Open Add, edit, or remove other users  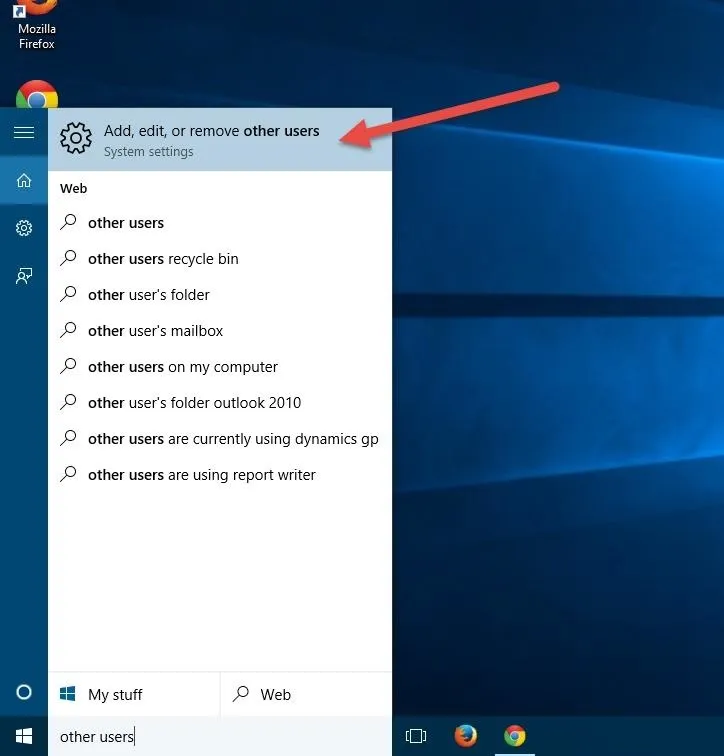tap(220, 139)
